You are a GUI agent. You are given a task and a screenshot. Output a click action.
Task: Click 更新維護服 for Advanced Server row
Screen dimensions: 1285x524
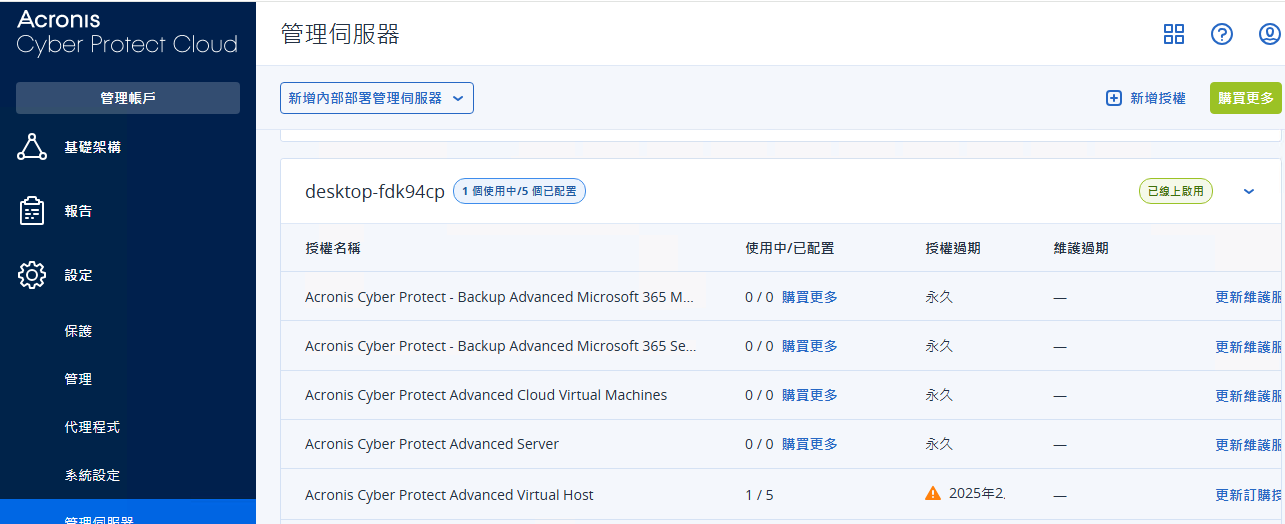pyautogui.click(x=1249, y=444)
